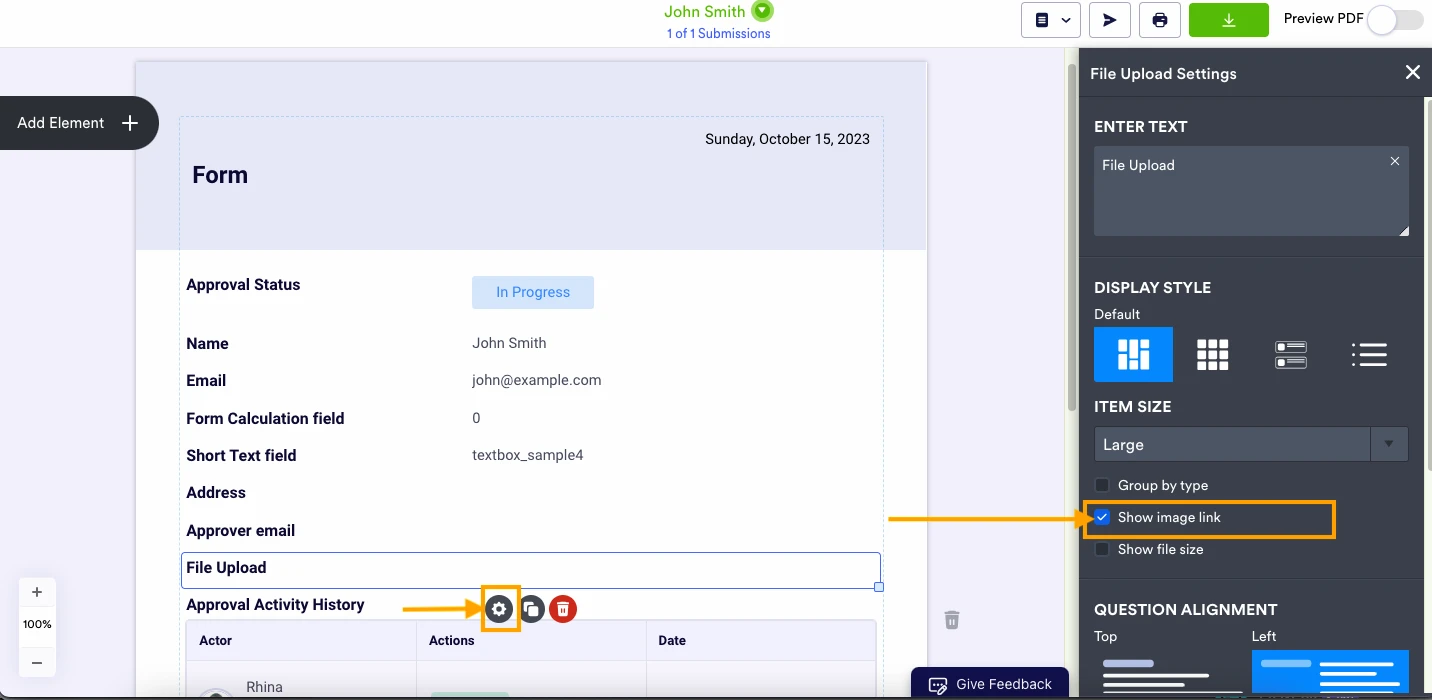
Task: Enable the Show file size checkbox
Action: coord(1102,549)
